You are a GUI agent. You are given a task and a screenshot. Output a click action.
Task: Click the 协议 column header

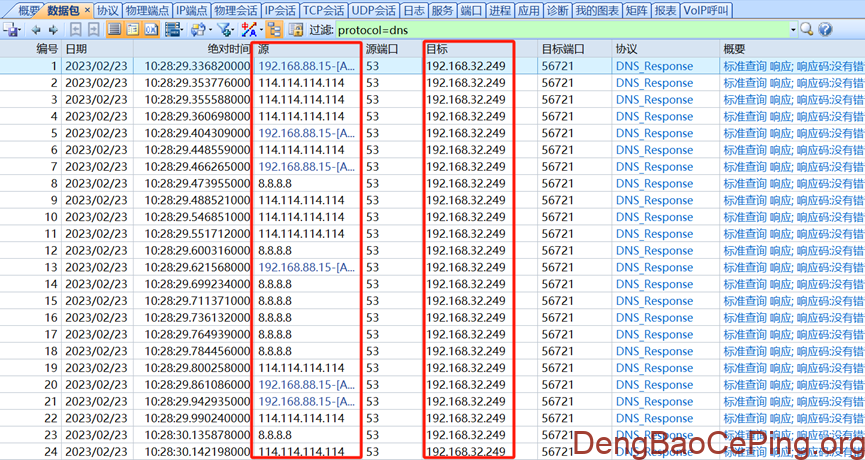[627, 48]
